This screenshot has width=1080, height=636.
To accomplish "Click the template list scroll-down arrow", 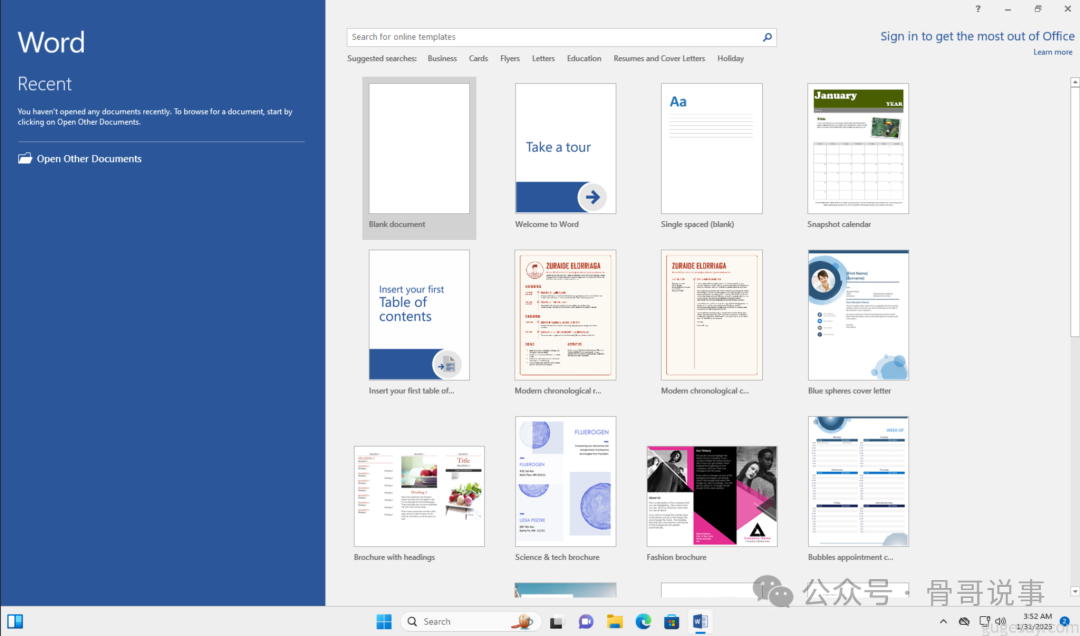I will point(1074,591).
